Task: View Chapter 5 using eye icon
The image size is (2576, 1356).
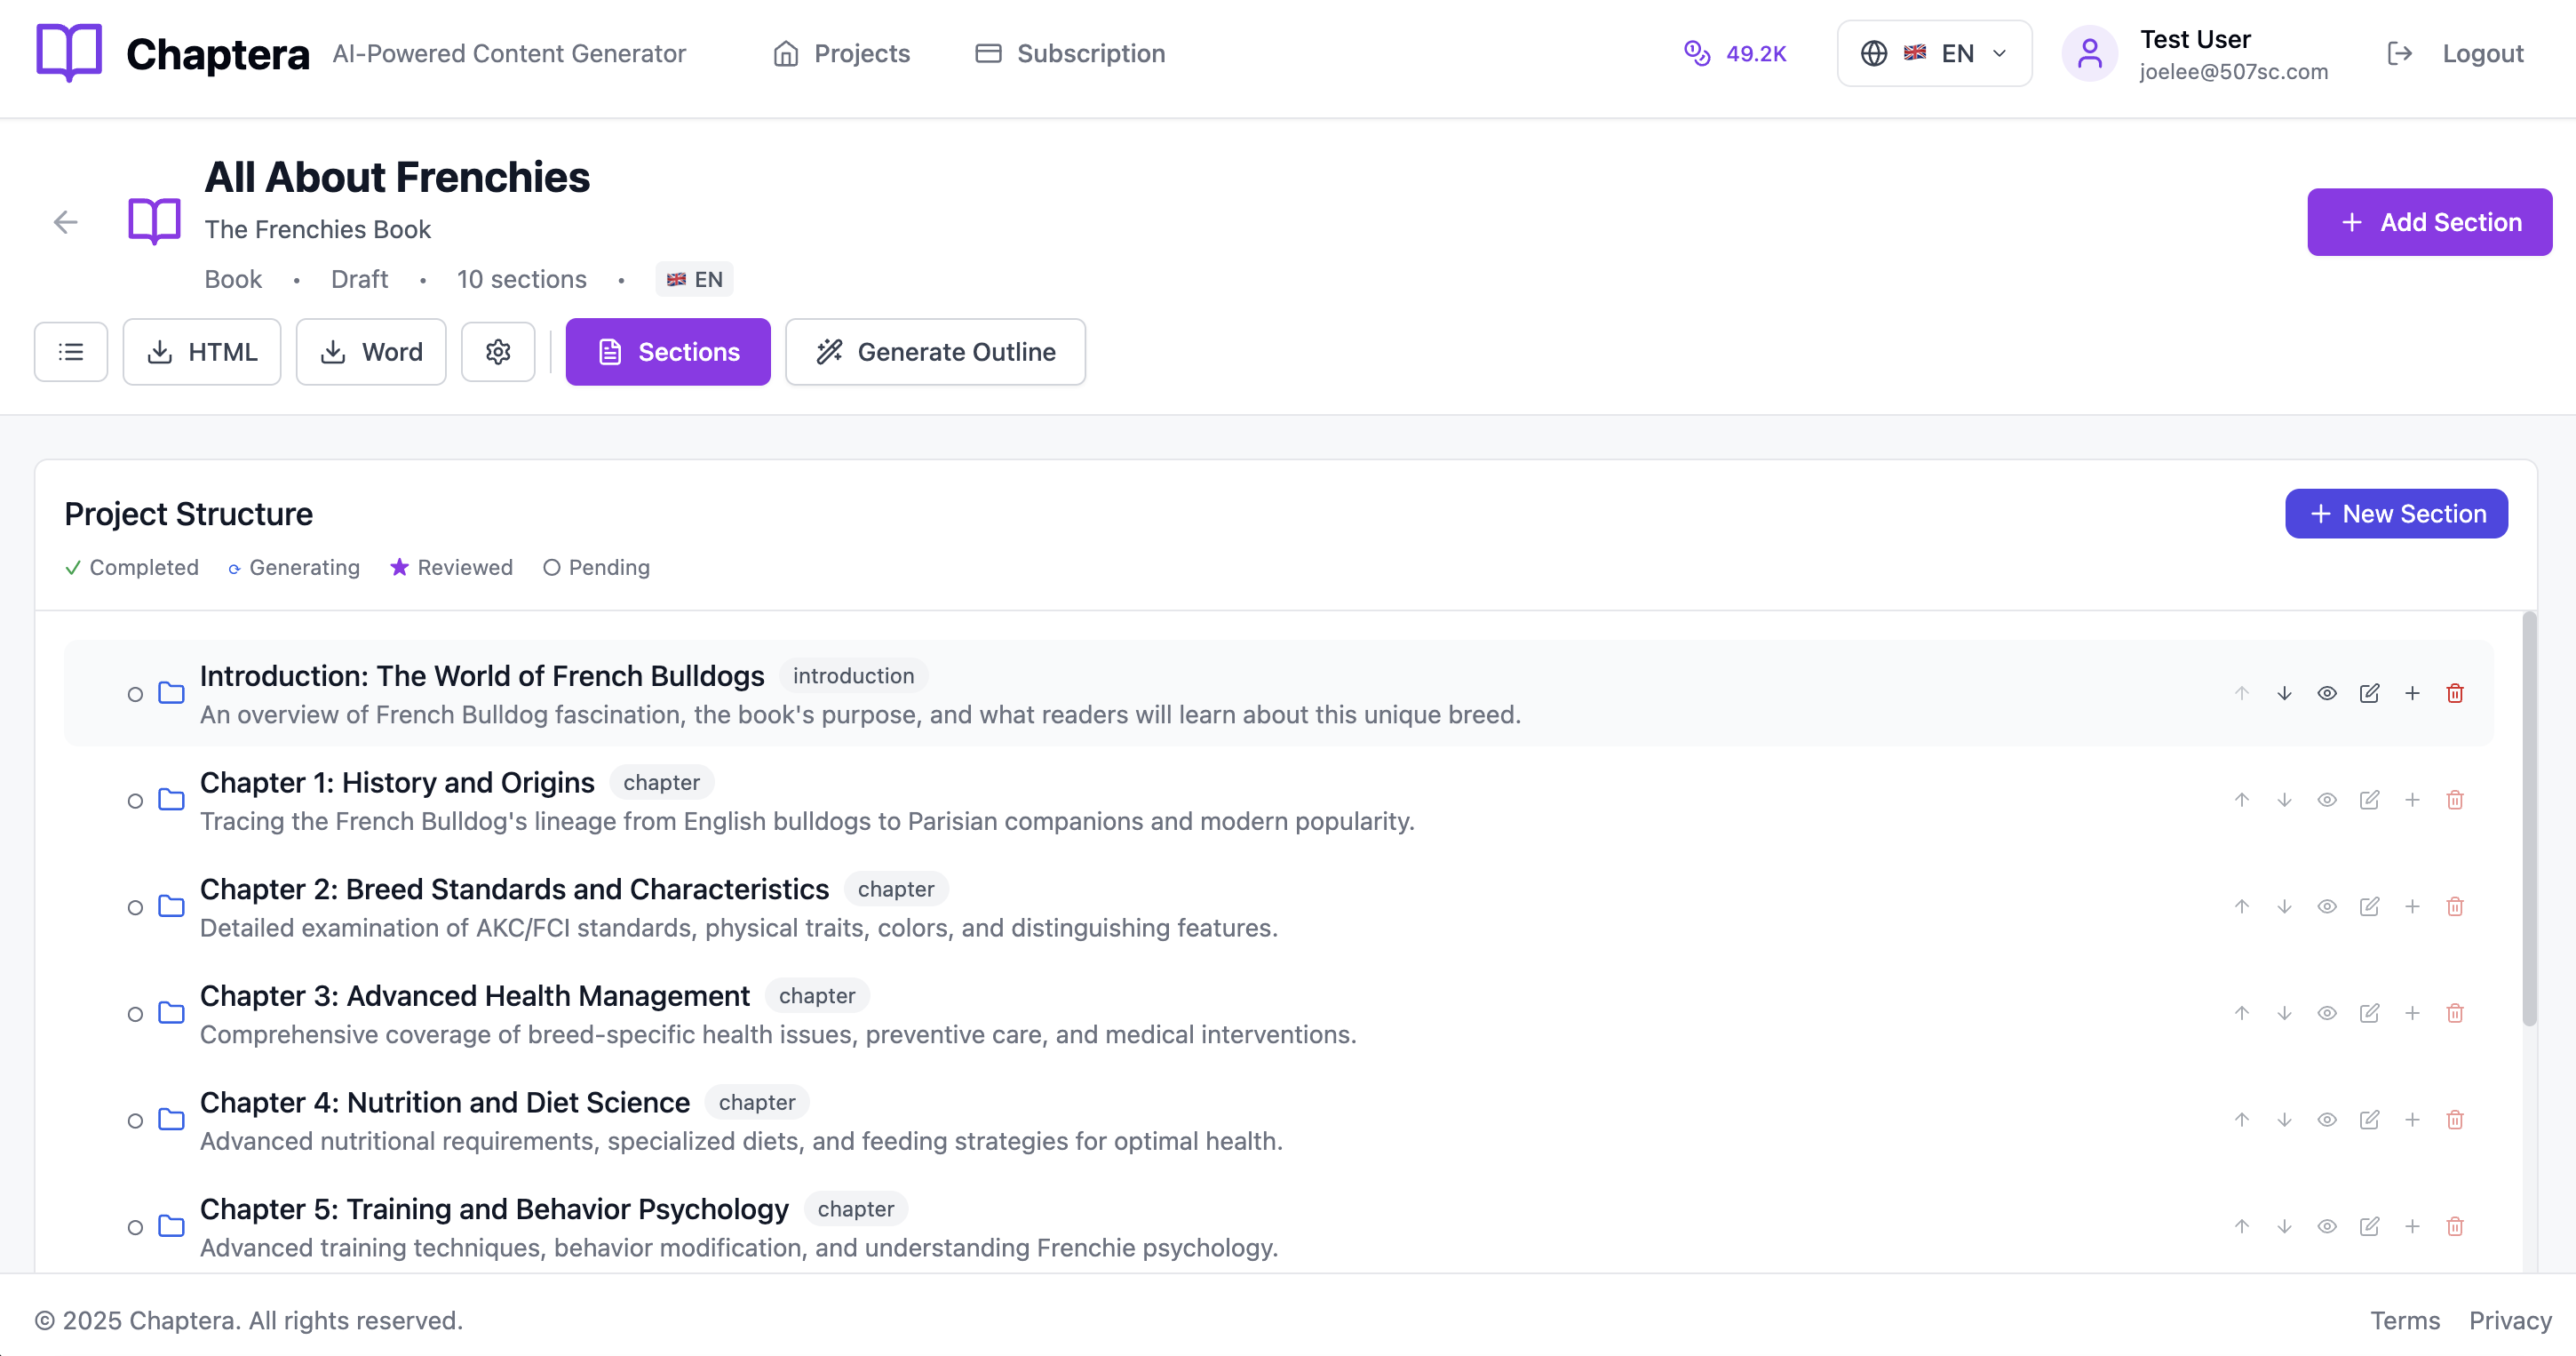Action: pyautogui.click(x=2327, y=1226)
